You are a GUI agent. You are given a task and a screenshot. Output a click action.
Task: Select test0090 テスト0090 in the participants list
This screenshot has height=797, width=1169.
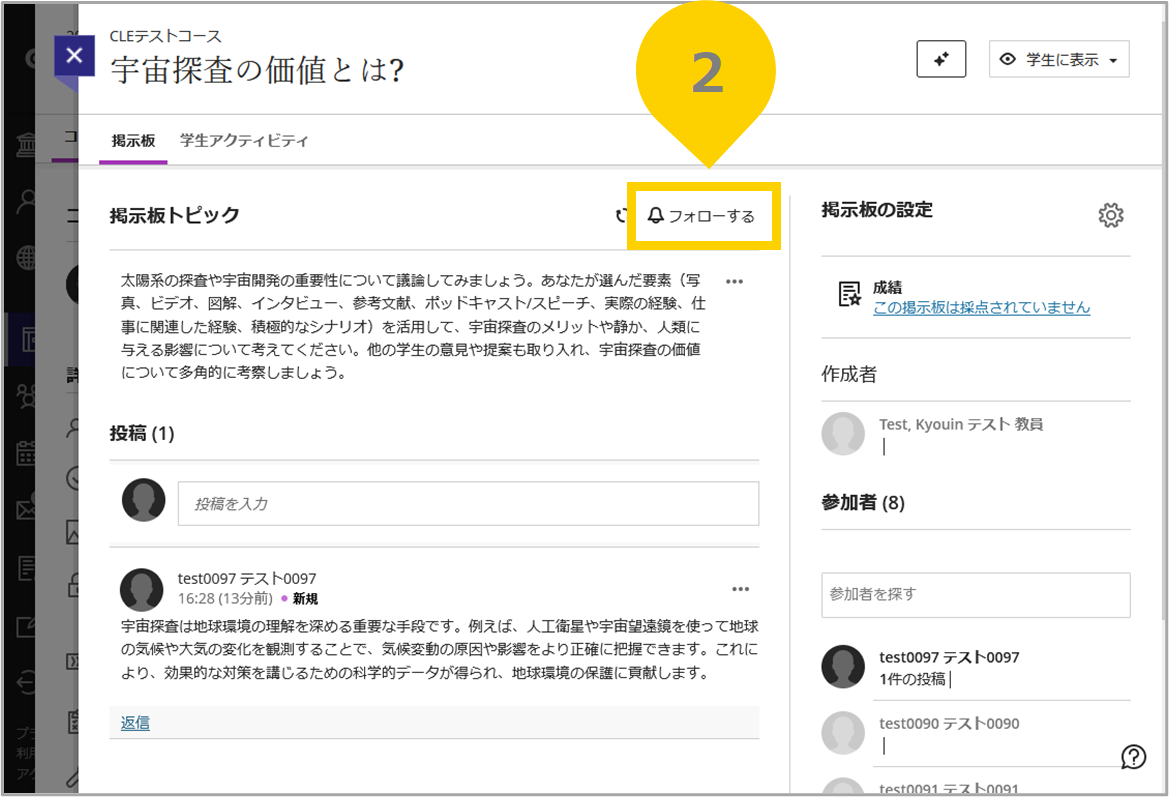coord(948,723)
